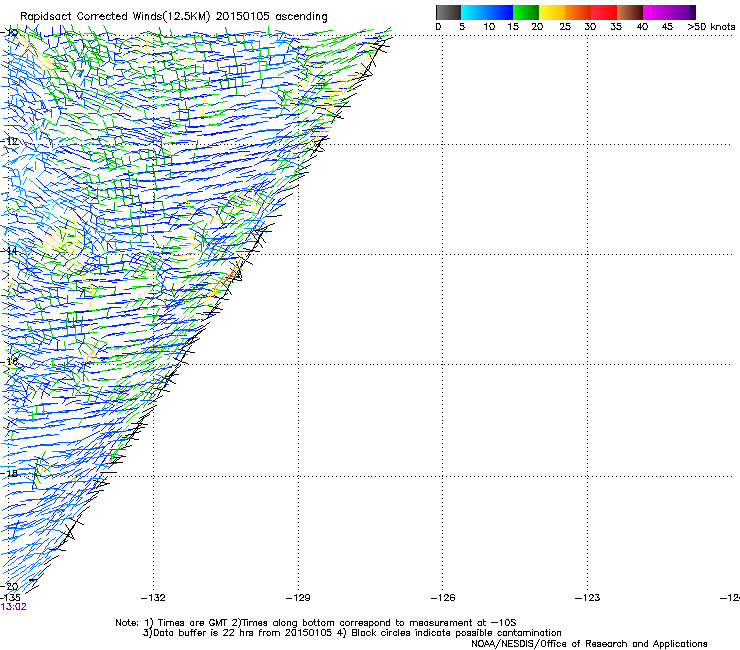Viewport: 740px width, 650px height.
Task: Click the -18 latitude axis label
Action: click(x=10, y=473)
